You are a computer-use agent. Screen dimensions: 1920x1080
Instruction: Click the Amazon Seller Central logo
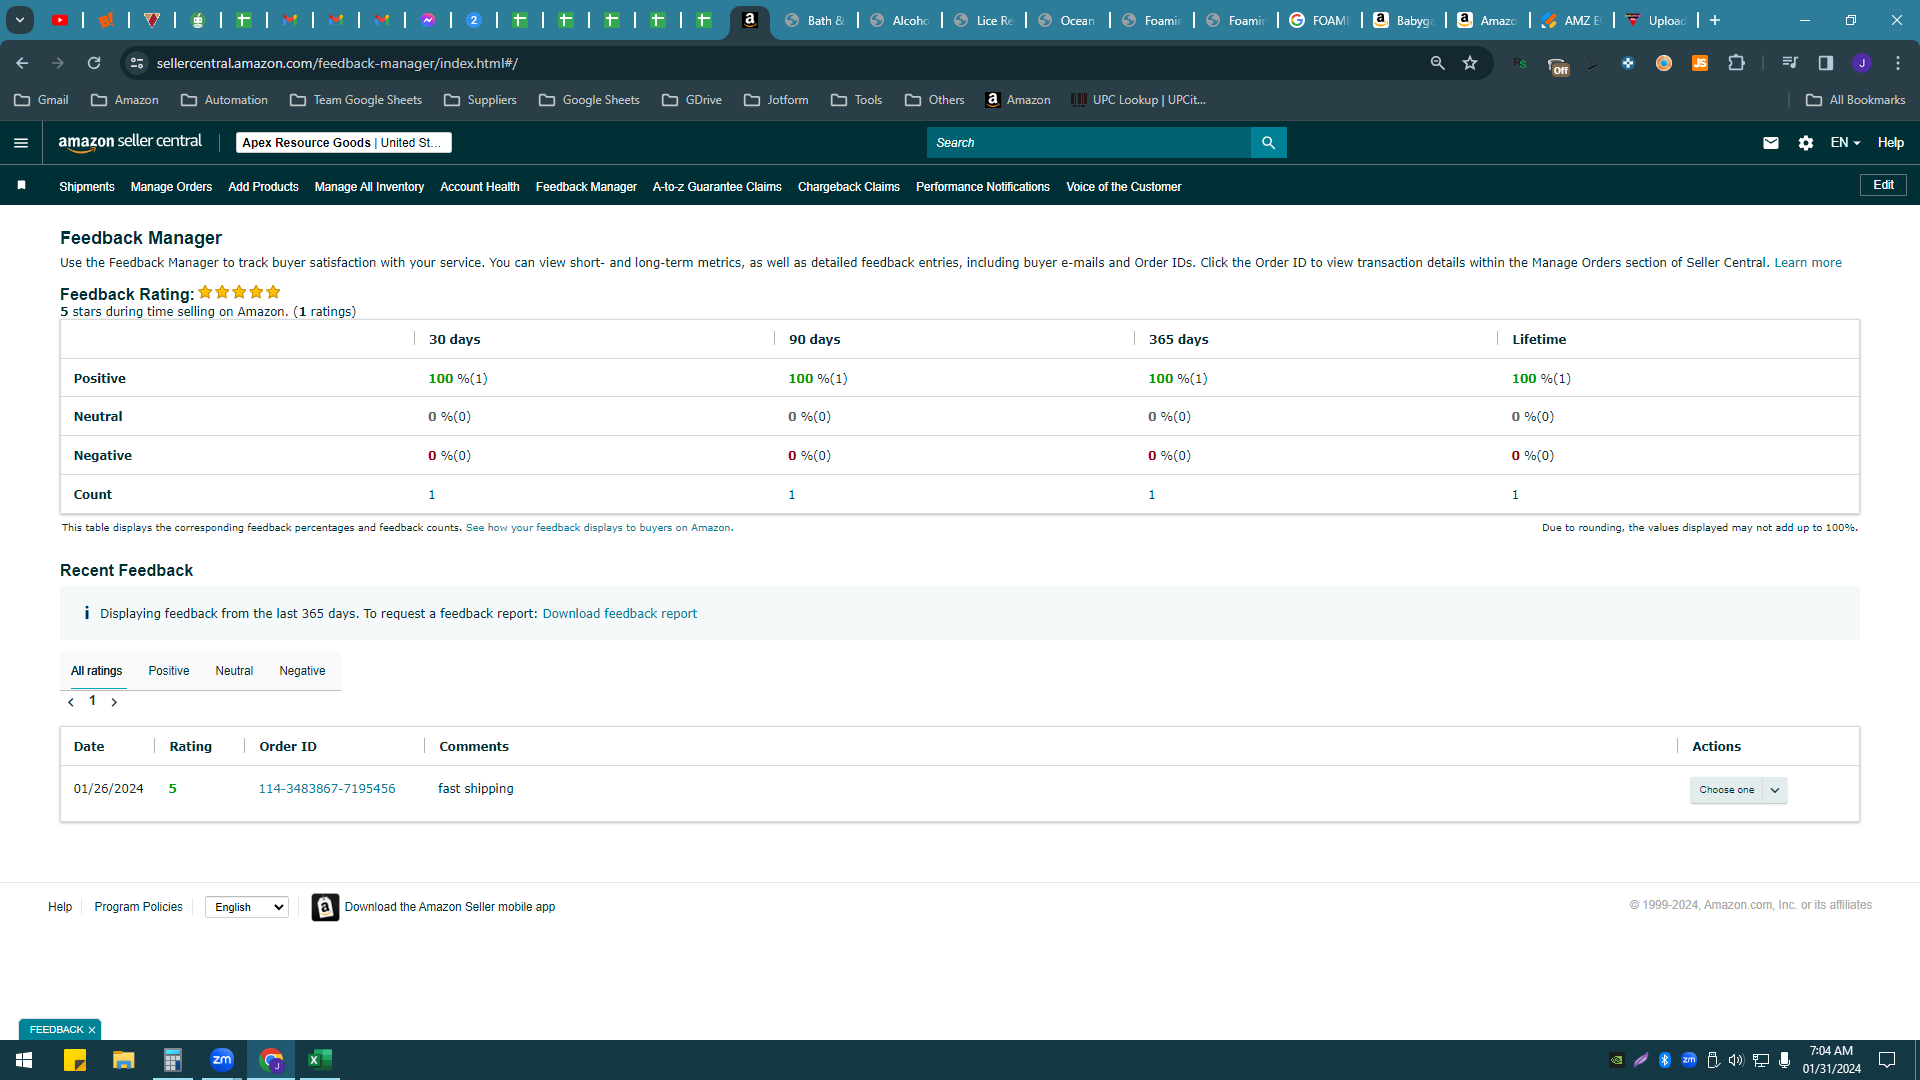point(130,142)
